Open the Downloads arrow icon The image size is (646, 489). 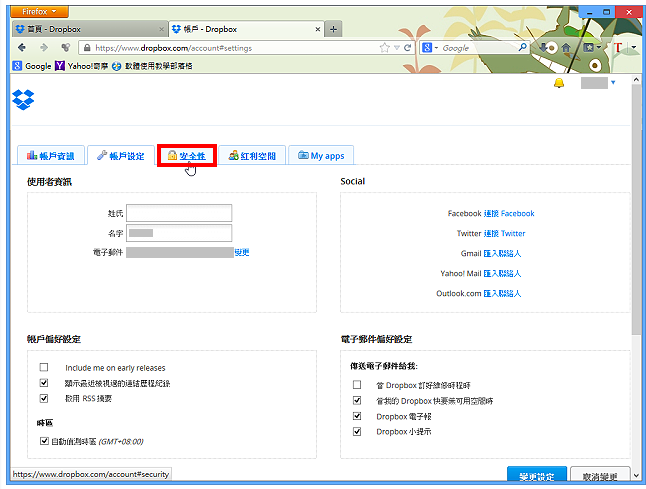point(543,48)
